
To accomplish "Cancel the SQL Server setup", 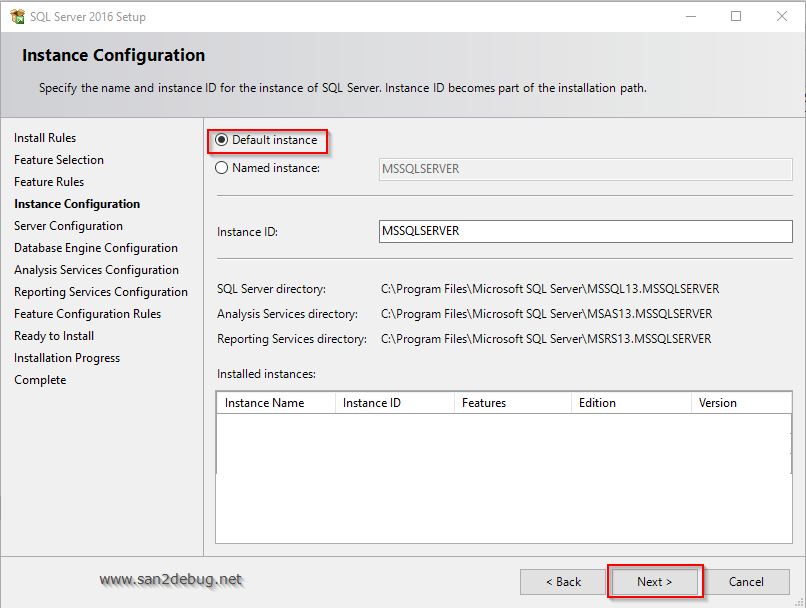I will point(746,582).
